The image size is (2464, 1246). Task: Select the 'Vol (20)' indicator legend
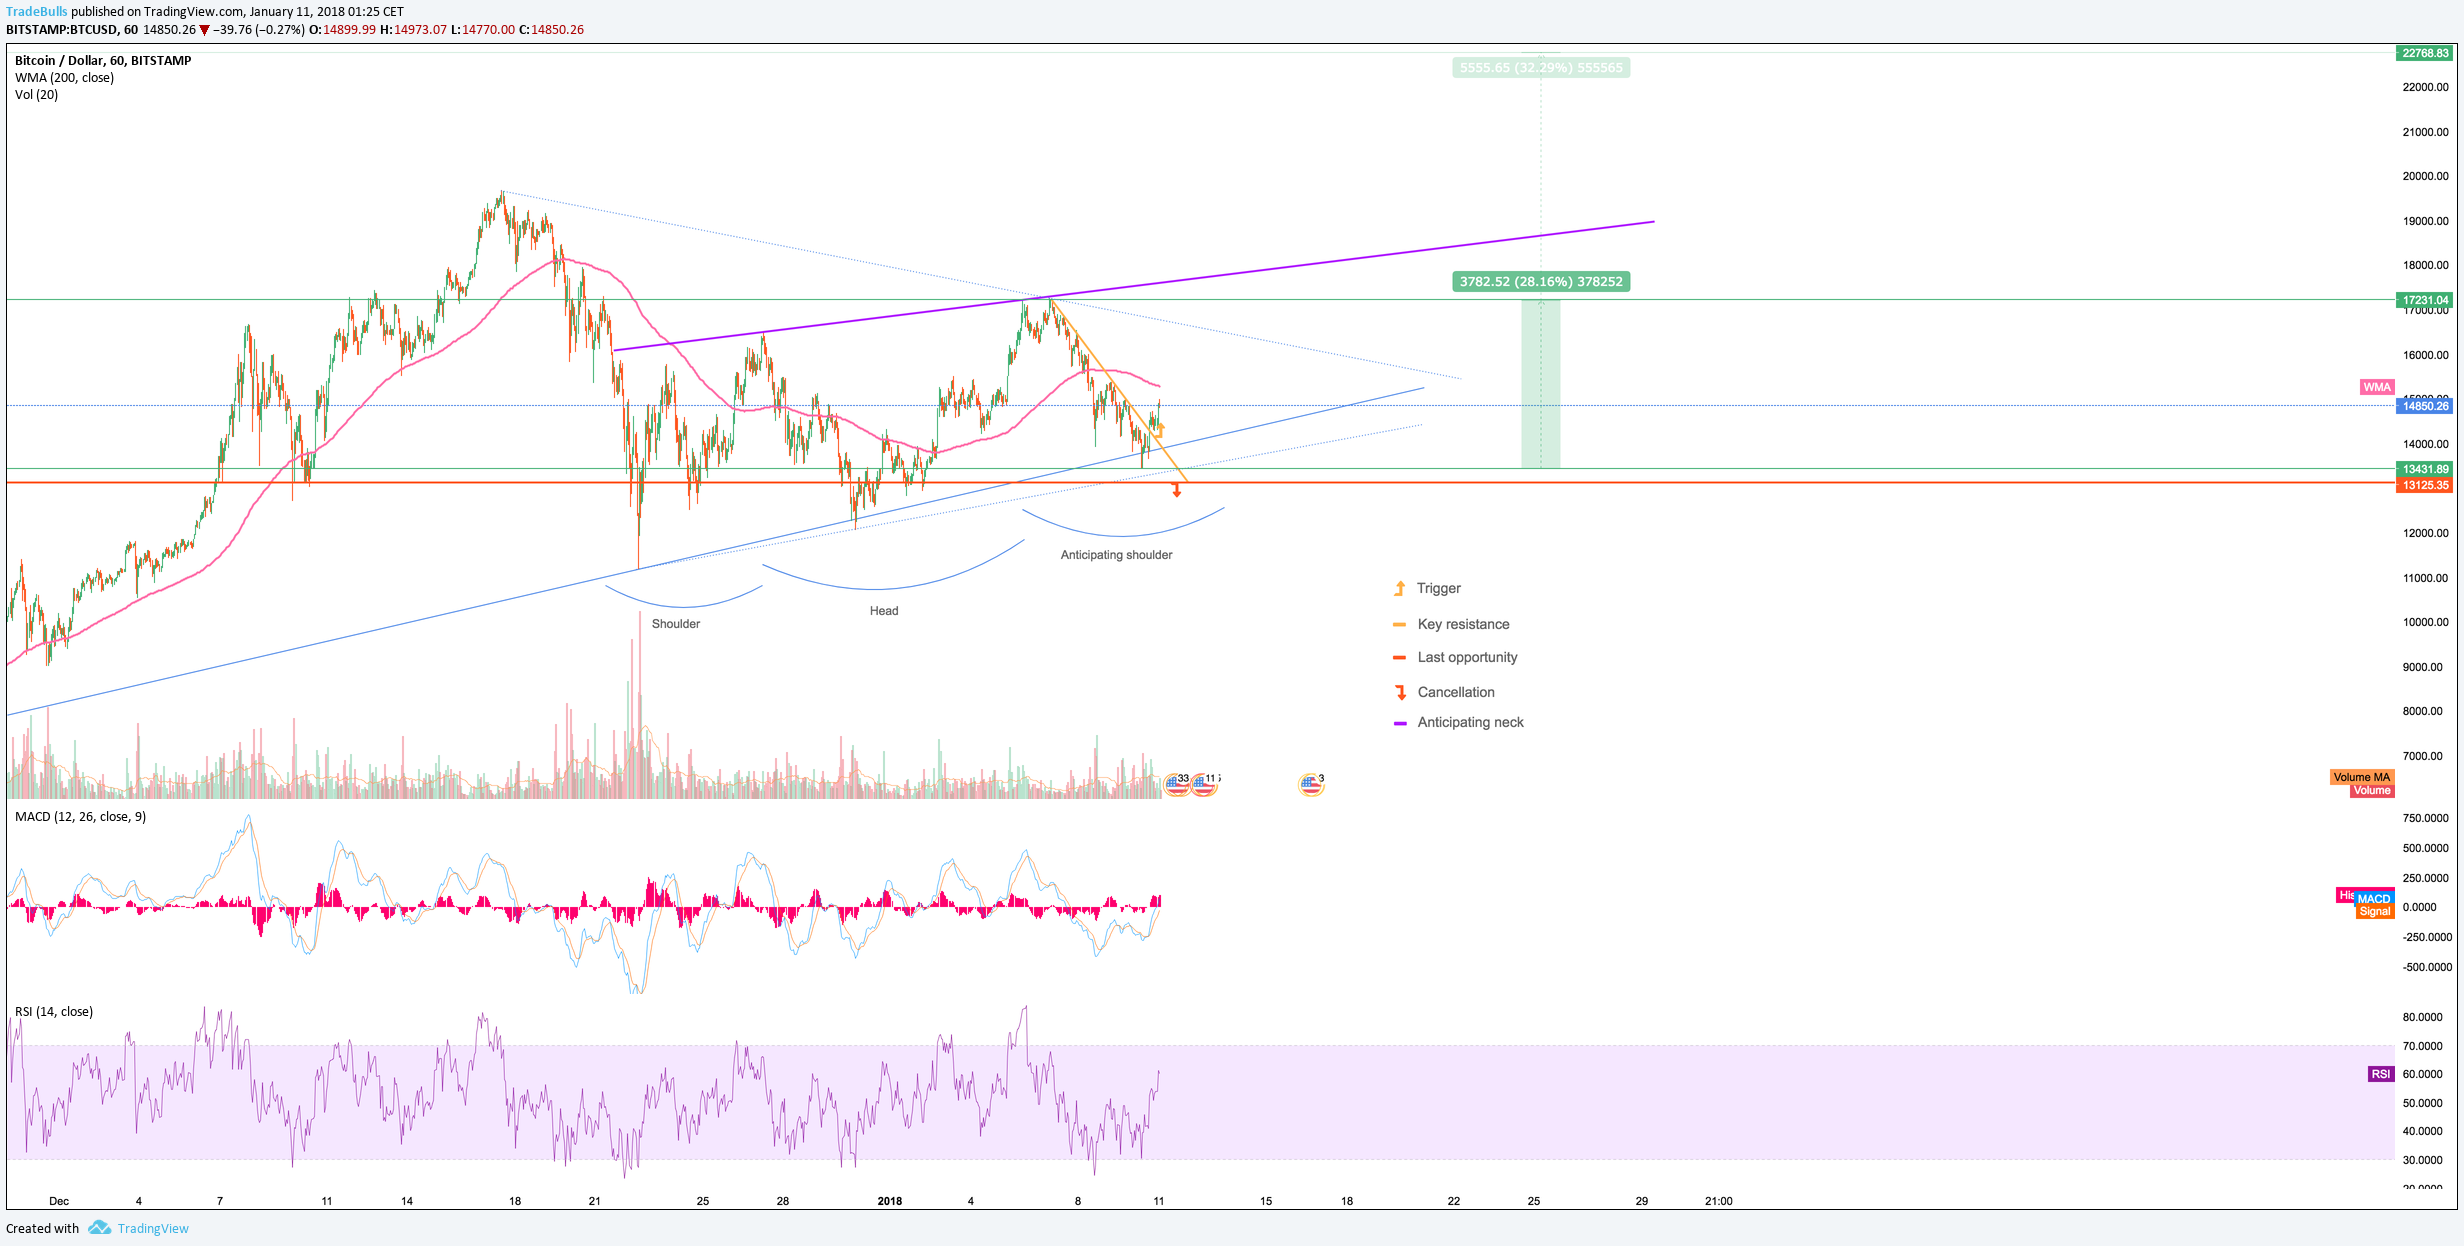point(36,95)
